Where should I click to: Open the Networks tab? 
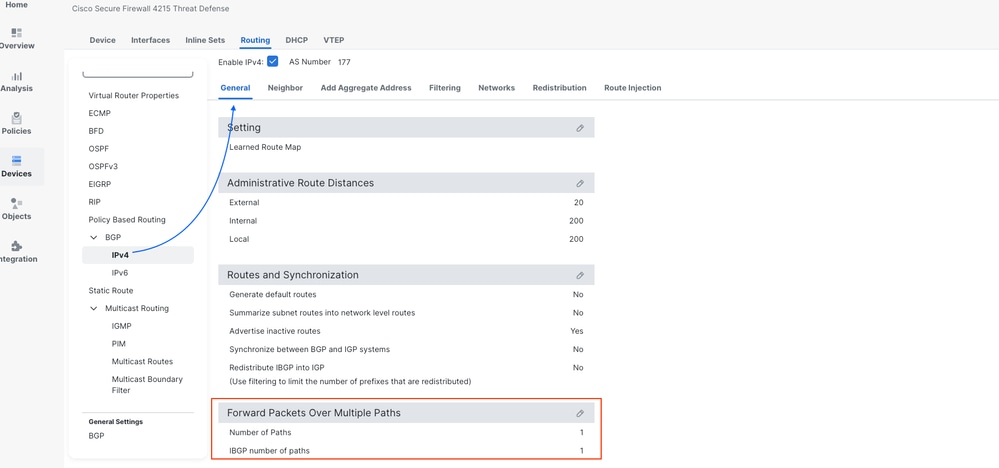tap(496, 88)
